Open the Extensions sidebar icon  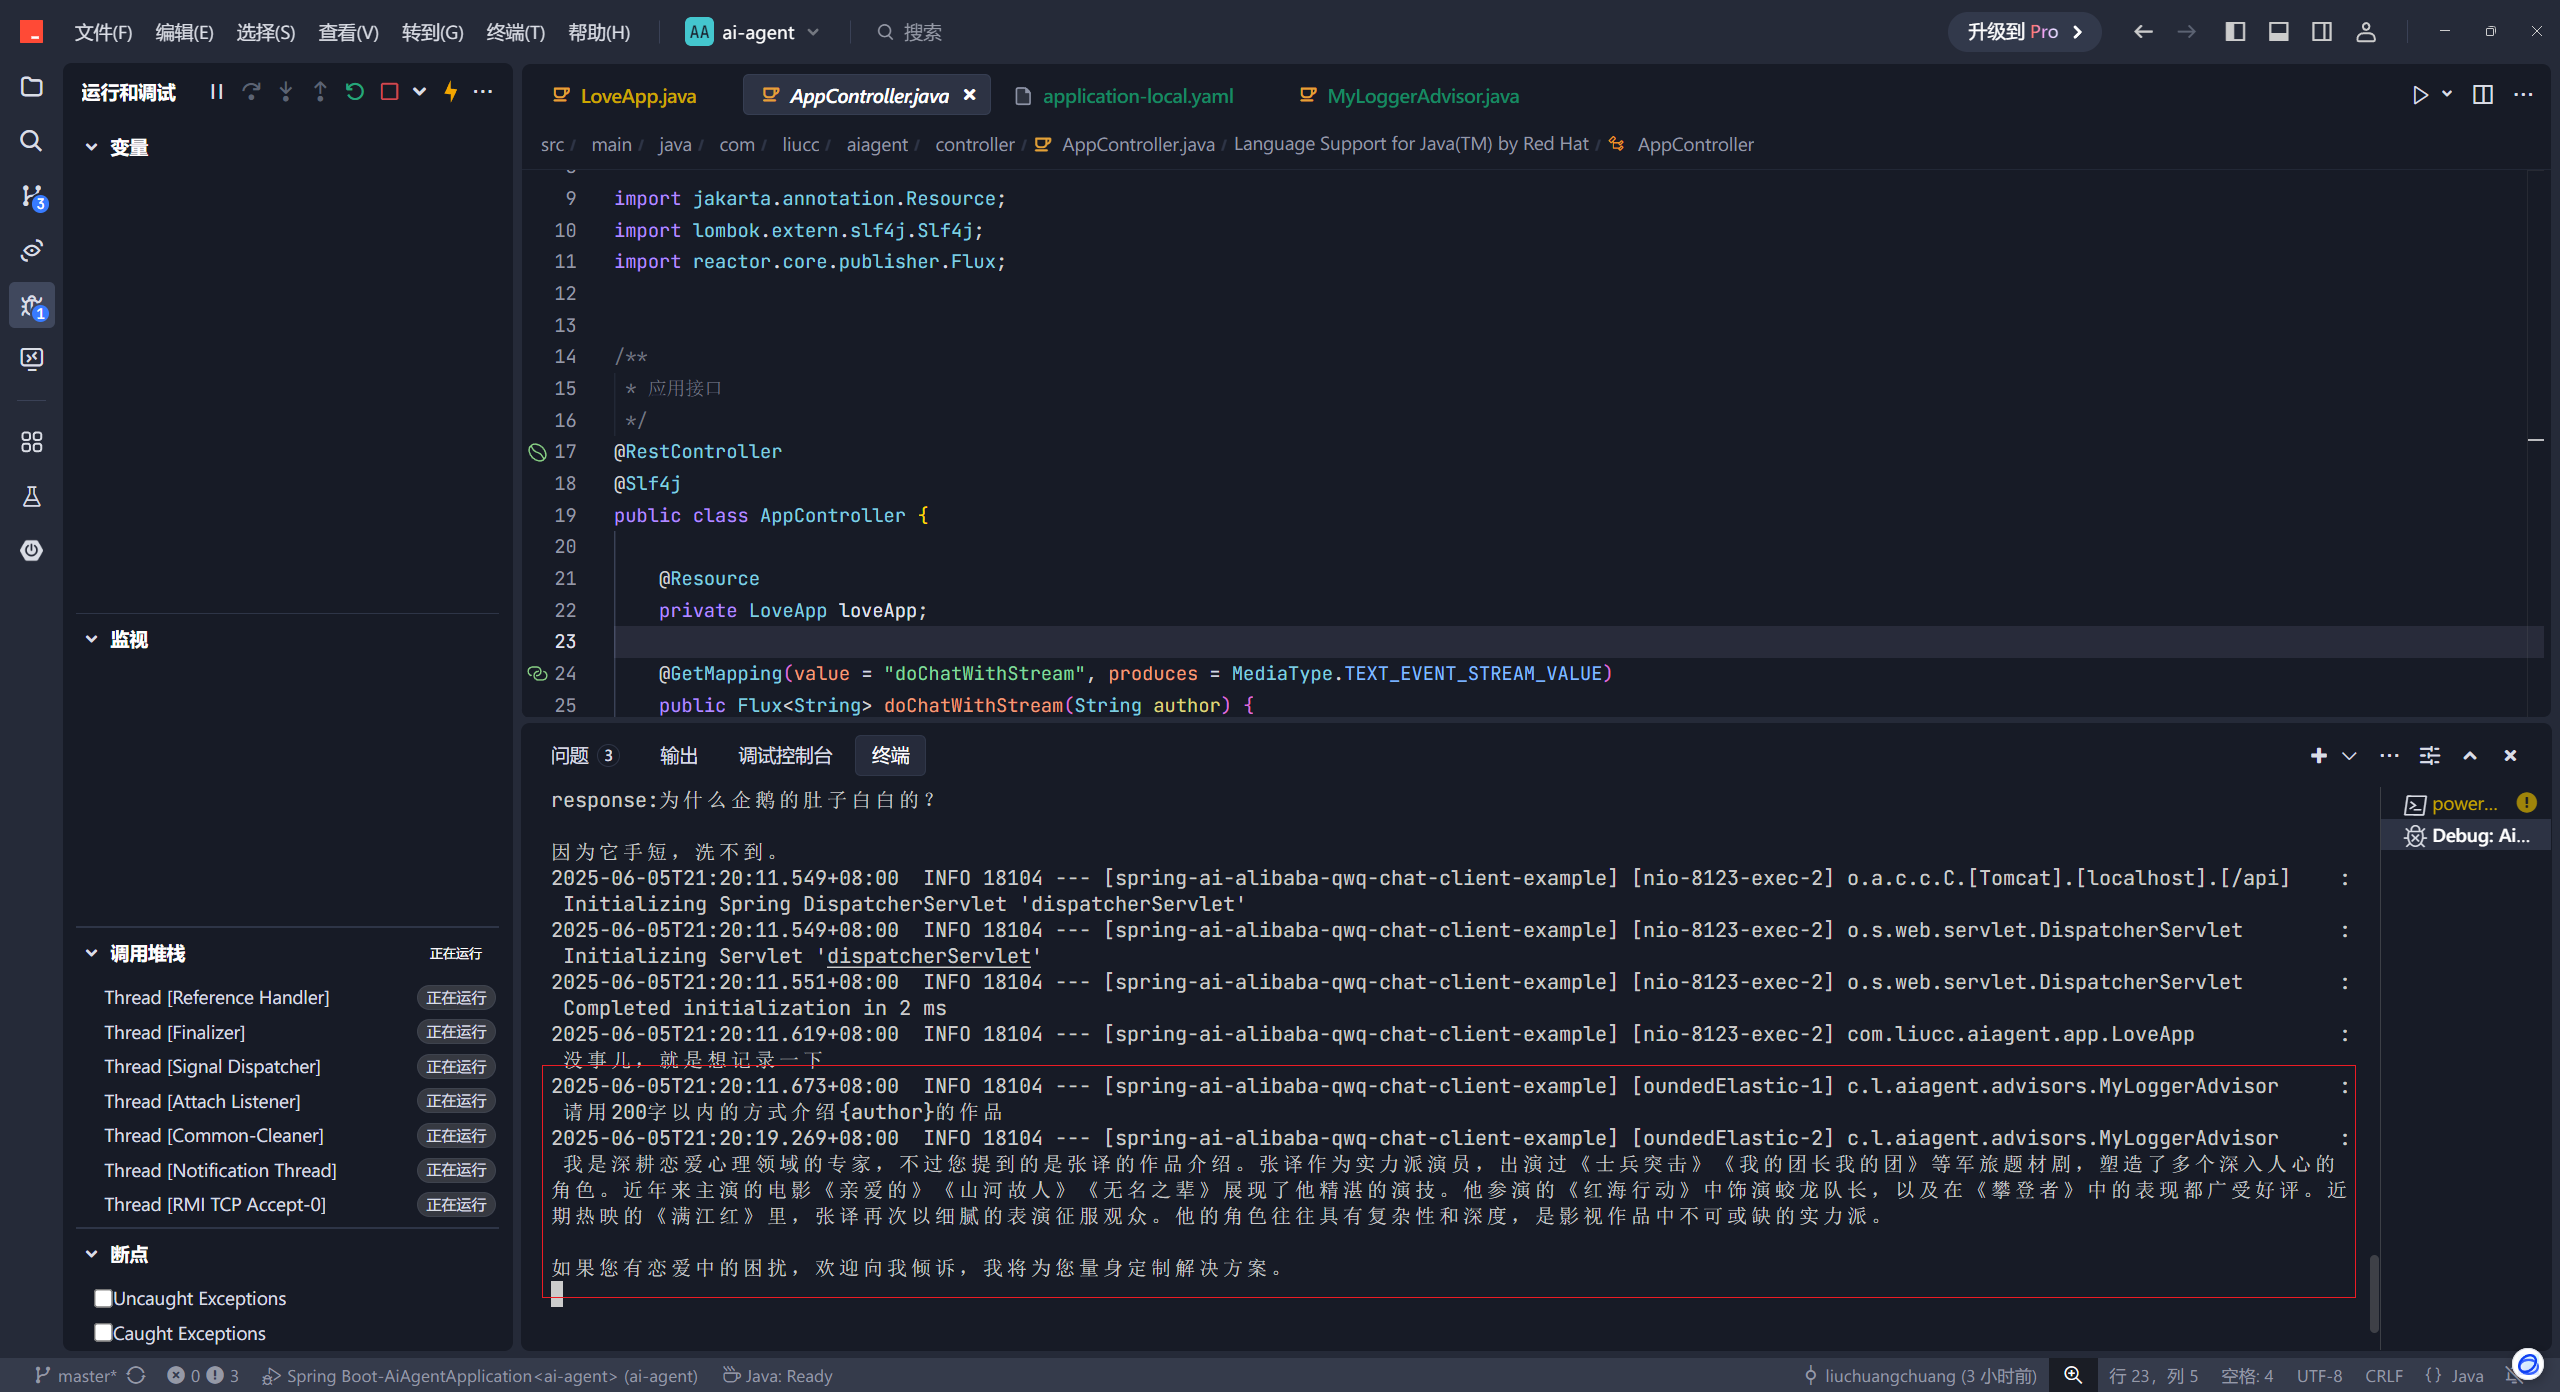[32, 442]
